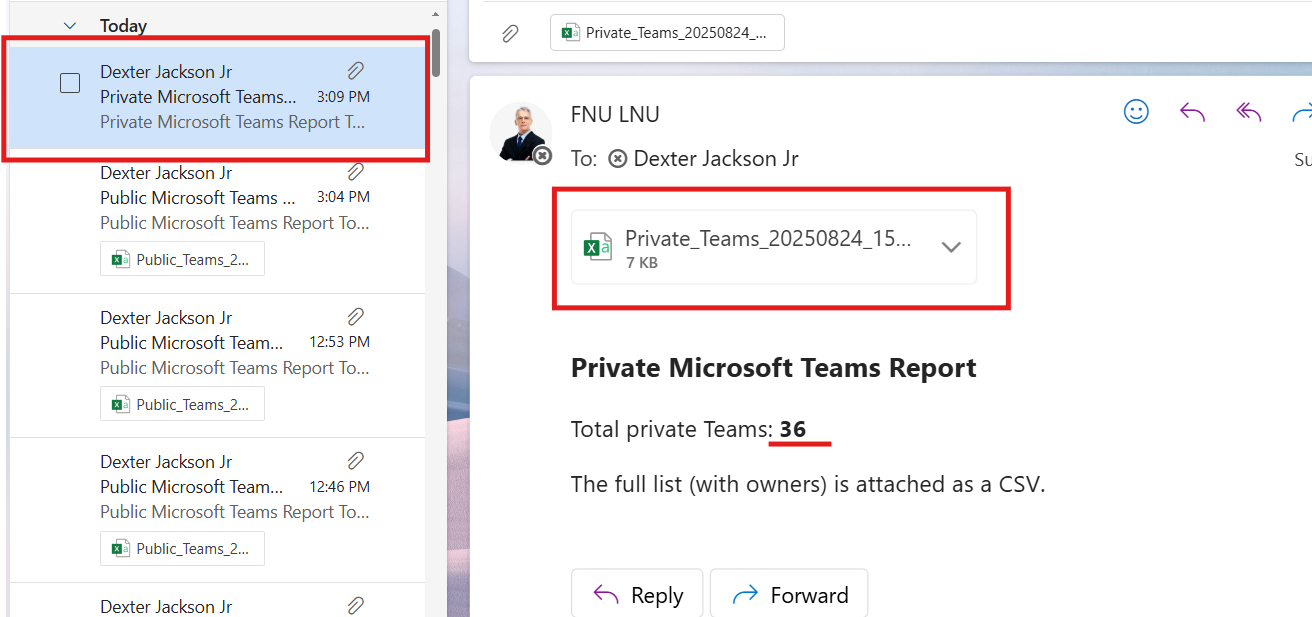Click the emoji reaction smiley icon
The height and width of the screenshot is (617, 1312).
pyautogui.click(x=1136, y=112)
